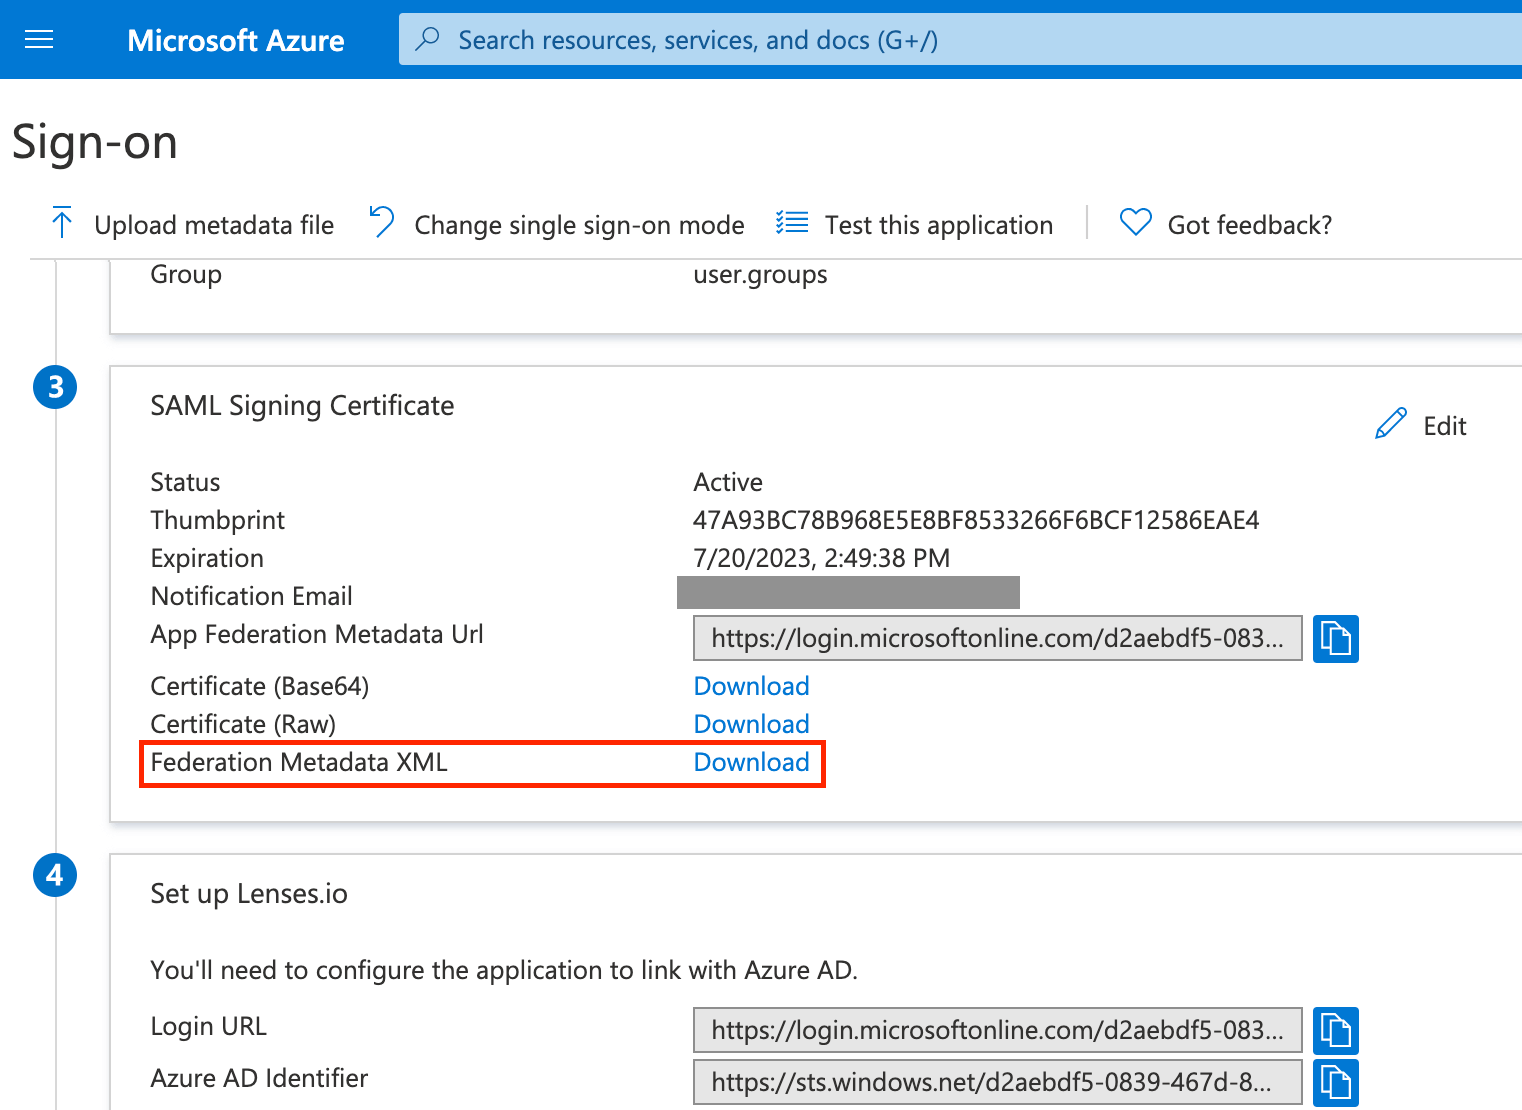Click the Login URL label
This screenshot has height=1110, width=1522.
click(x=209, y=1026)
